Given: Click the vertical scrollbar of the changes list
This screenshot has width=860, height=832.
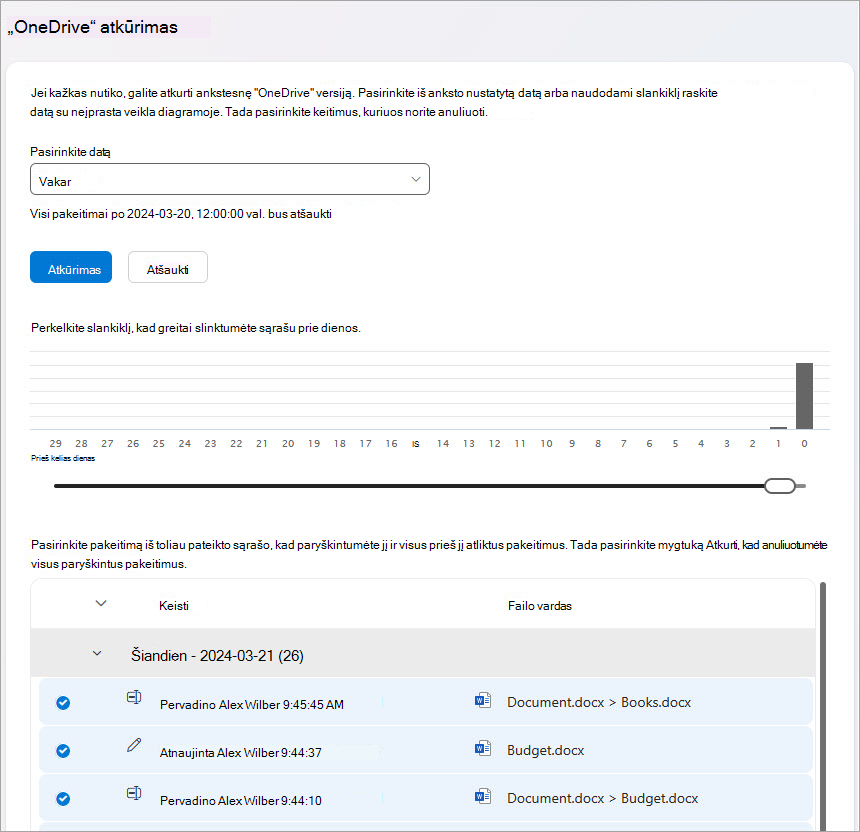Looking at the screenshot, I should click(823, 706).
